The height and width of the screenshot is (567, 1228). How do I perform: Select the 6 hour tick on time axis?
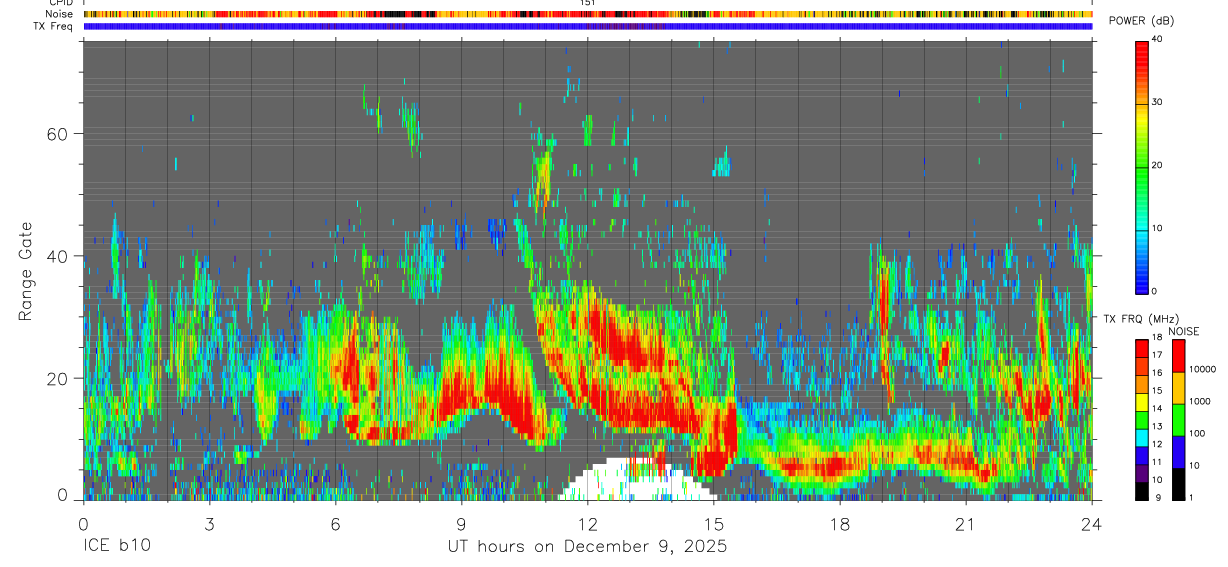point(335,523)
